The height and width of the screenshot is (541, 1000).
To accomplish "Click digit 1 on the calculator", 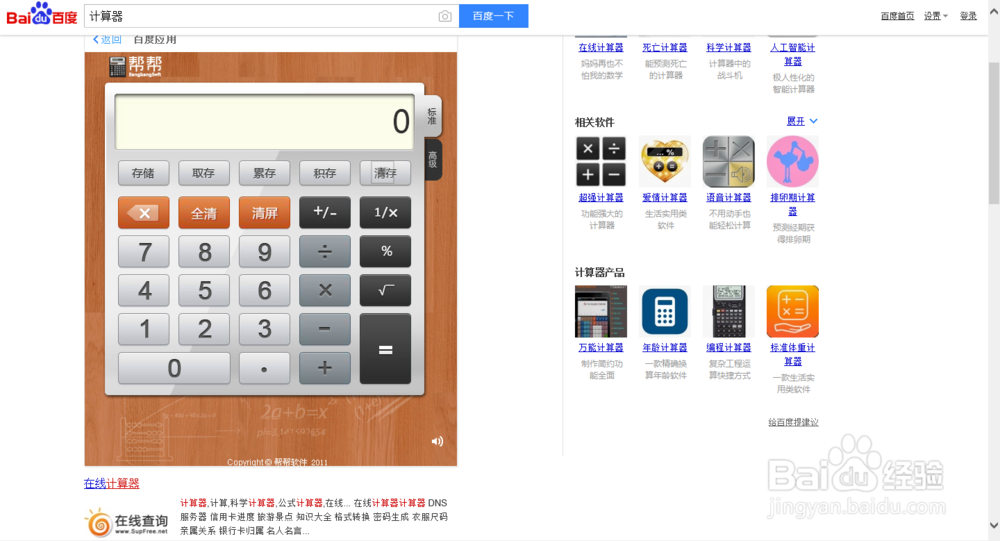I will [143, 329].
